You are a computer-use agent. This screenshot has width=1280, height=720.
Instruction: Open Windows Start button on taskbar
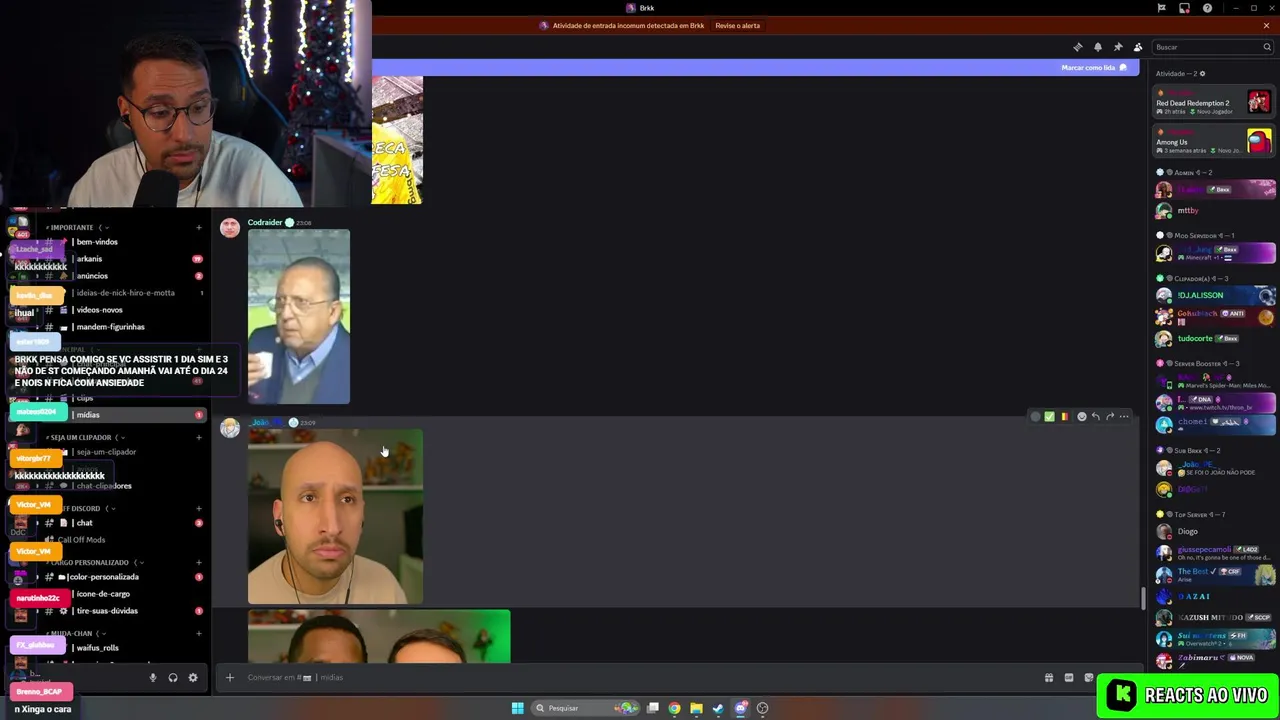point(517,708)
